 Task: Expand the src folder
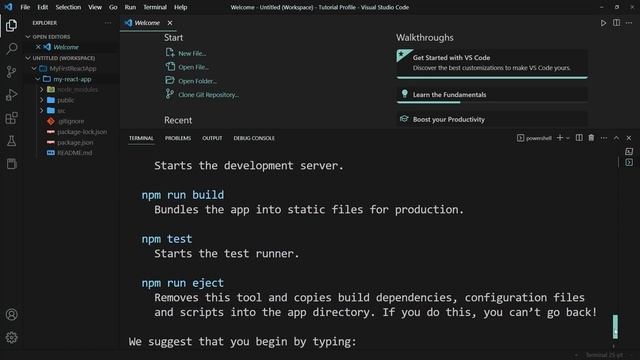(x=42, y=111)
